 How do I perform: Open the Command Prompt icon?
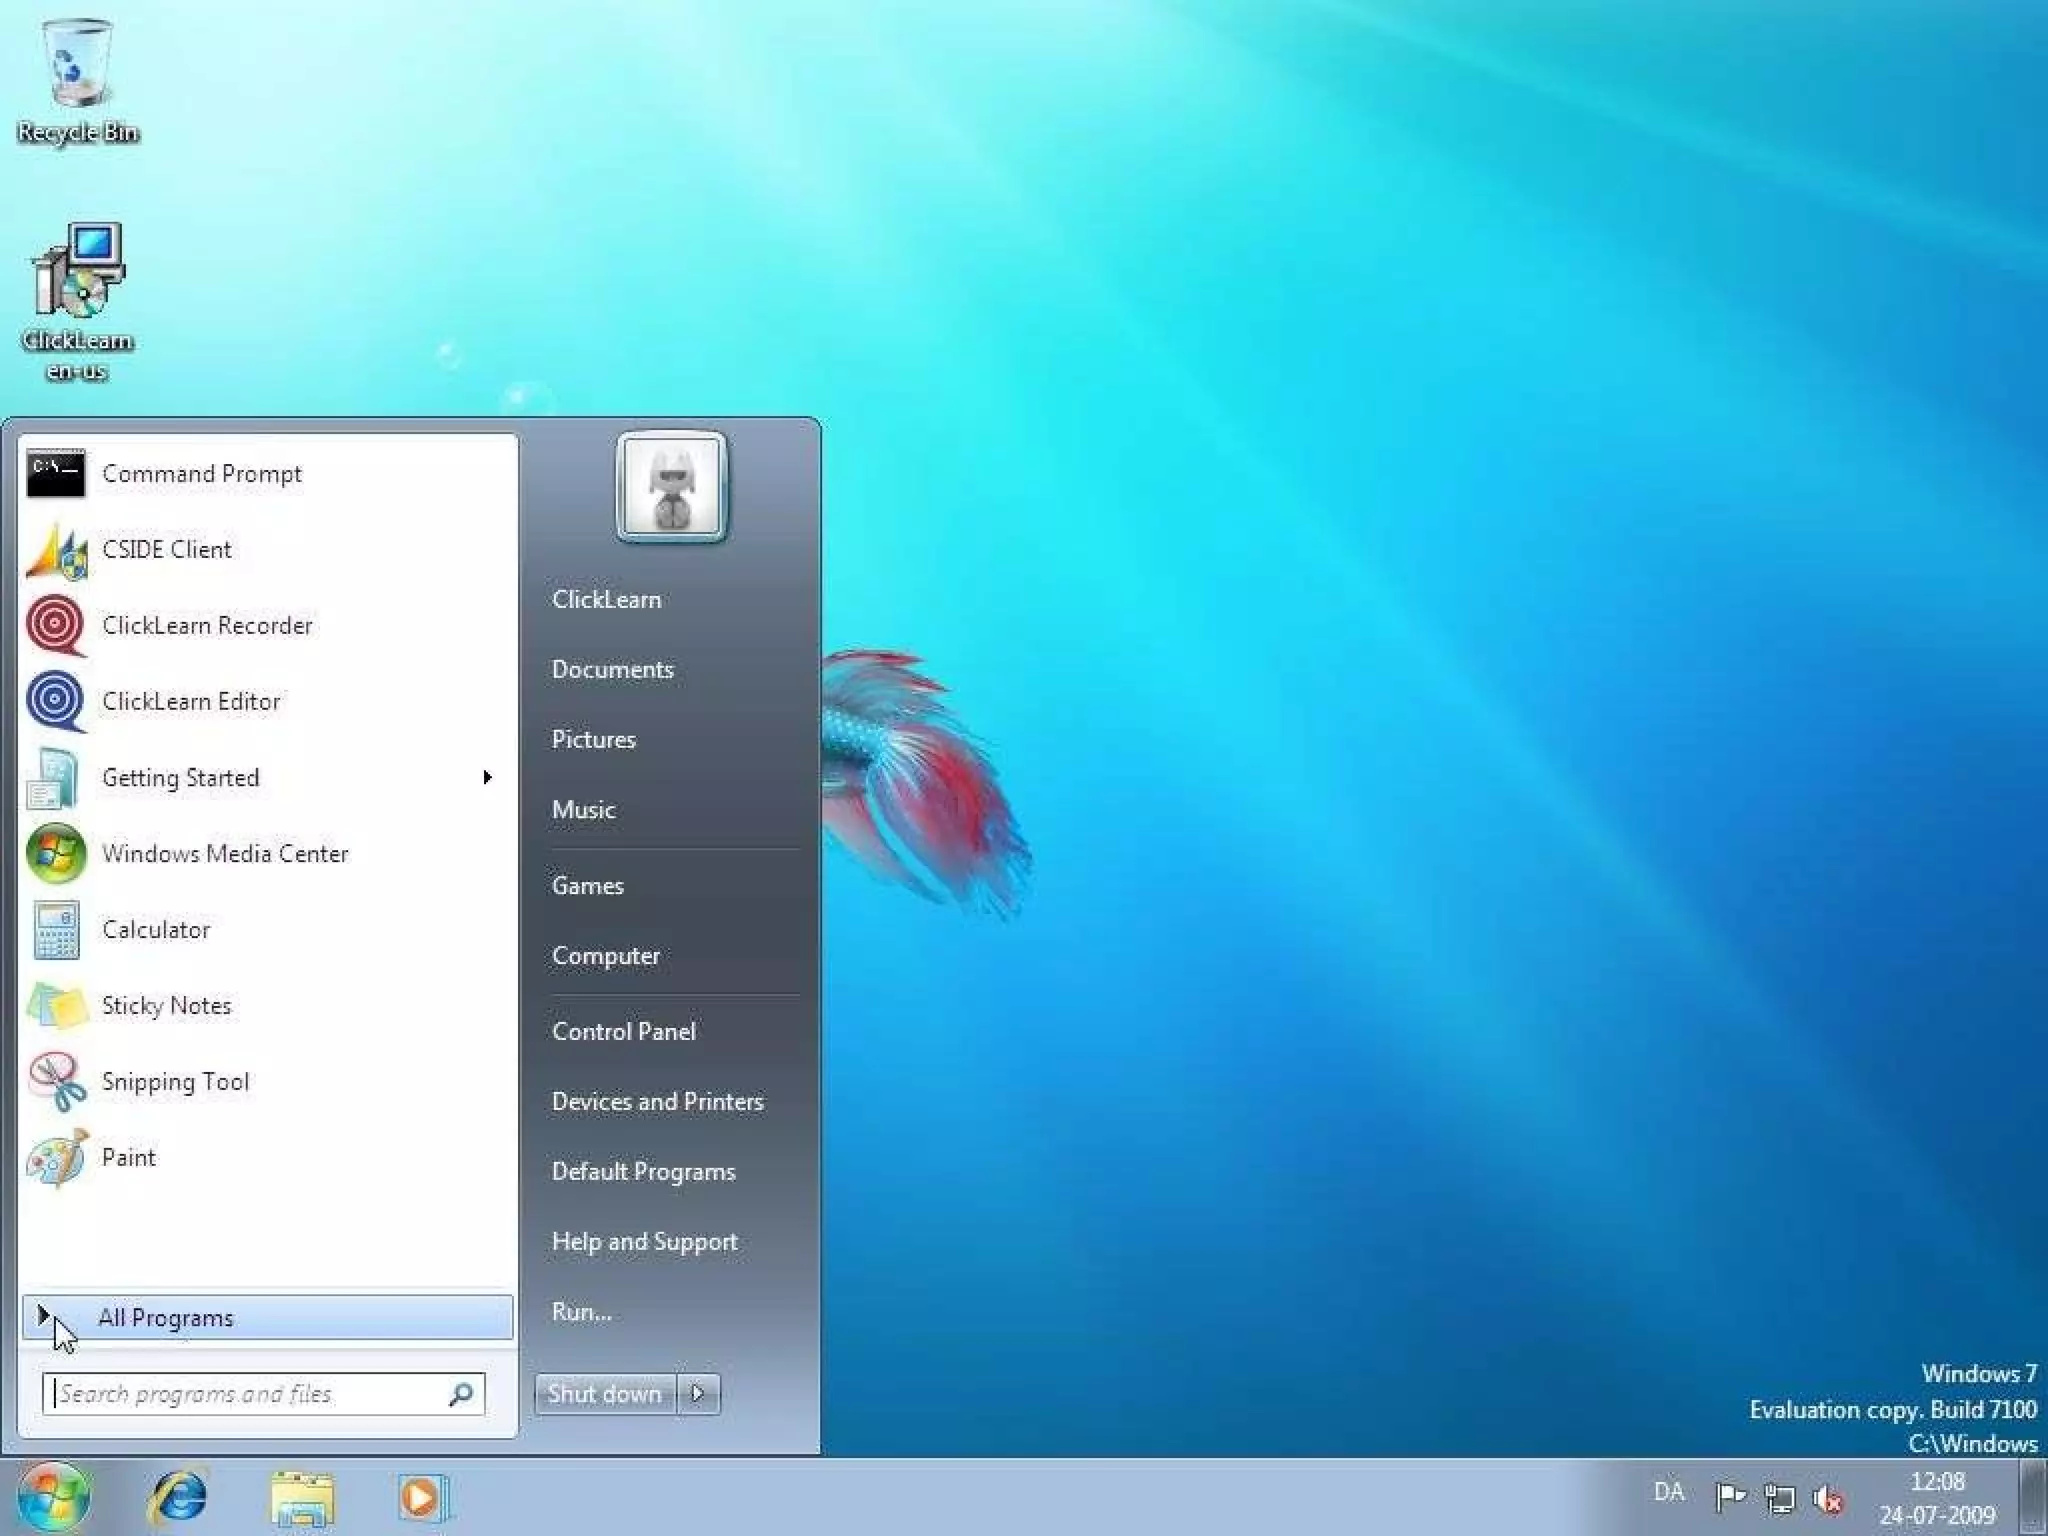[56, 473]
